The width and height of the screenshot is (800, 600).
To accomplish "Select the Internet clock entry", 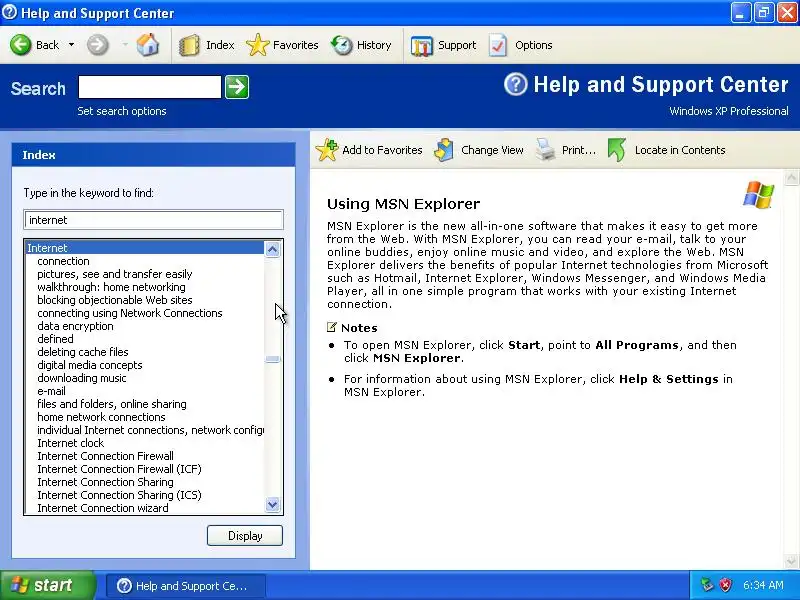I will [70, 443].
